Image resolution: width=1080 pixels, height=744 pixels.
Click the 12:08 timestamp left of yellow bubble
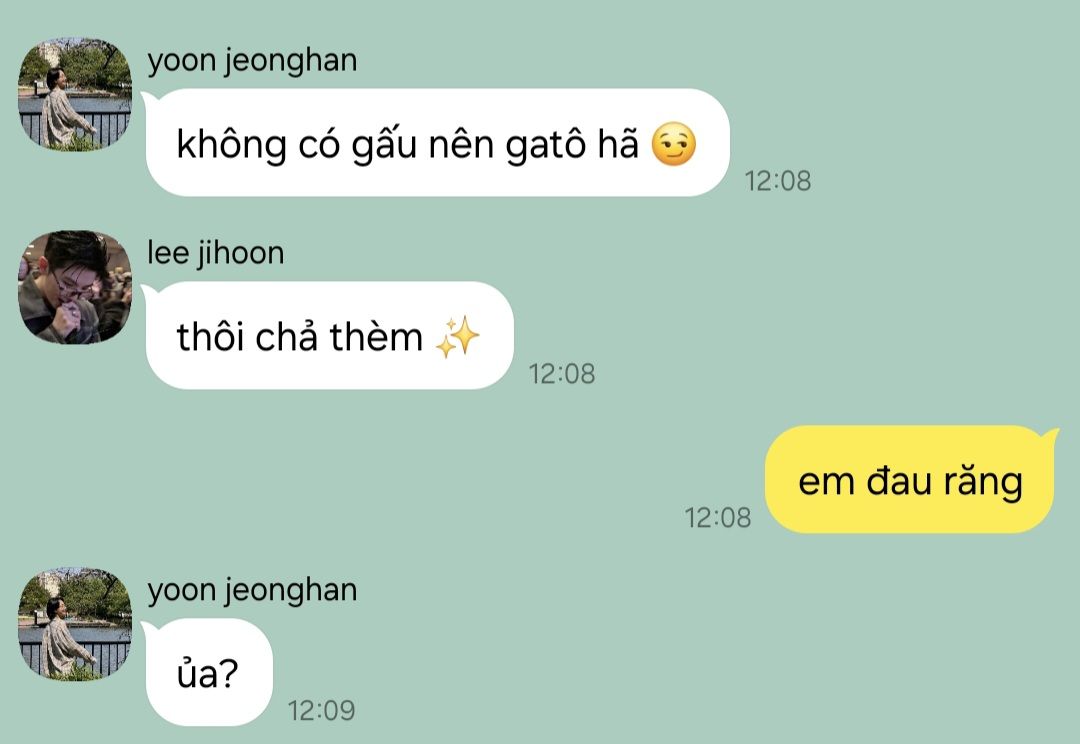718,517
